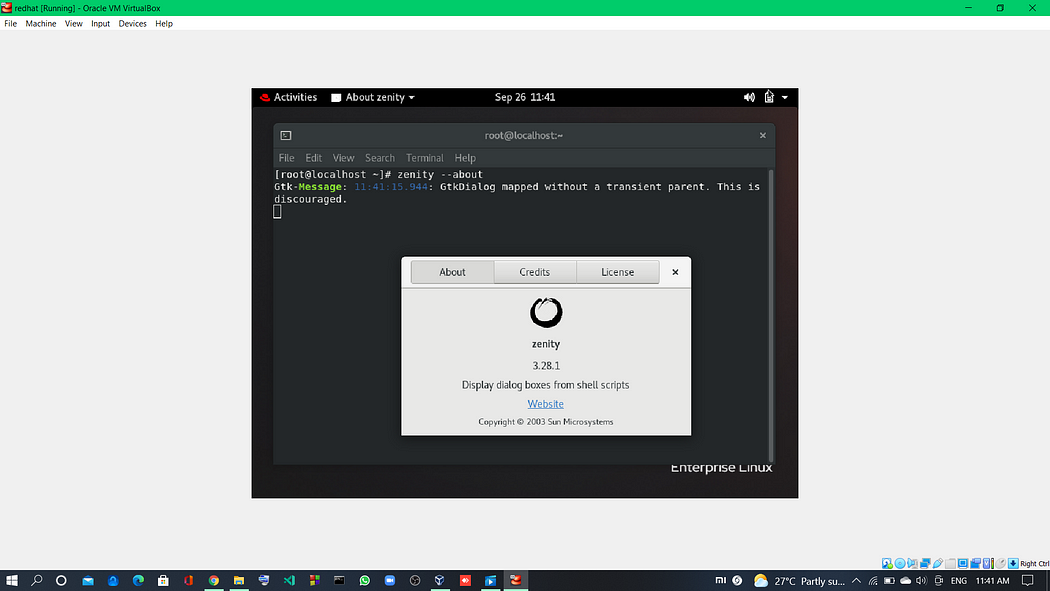1050x591 pixels.
Task: Expand hidden icons in the Windows system tray
Action: (x=855, y=580)
